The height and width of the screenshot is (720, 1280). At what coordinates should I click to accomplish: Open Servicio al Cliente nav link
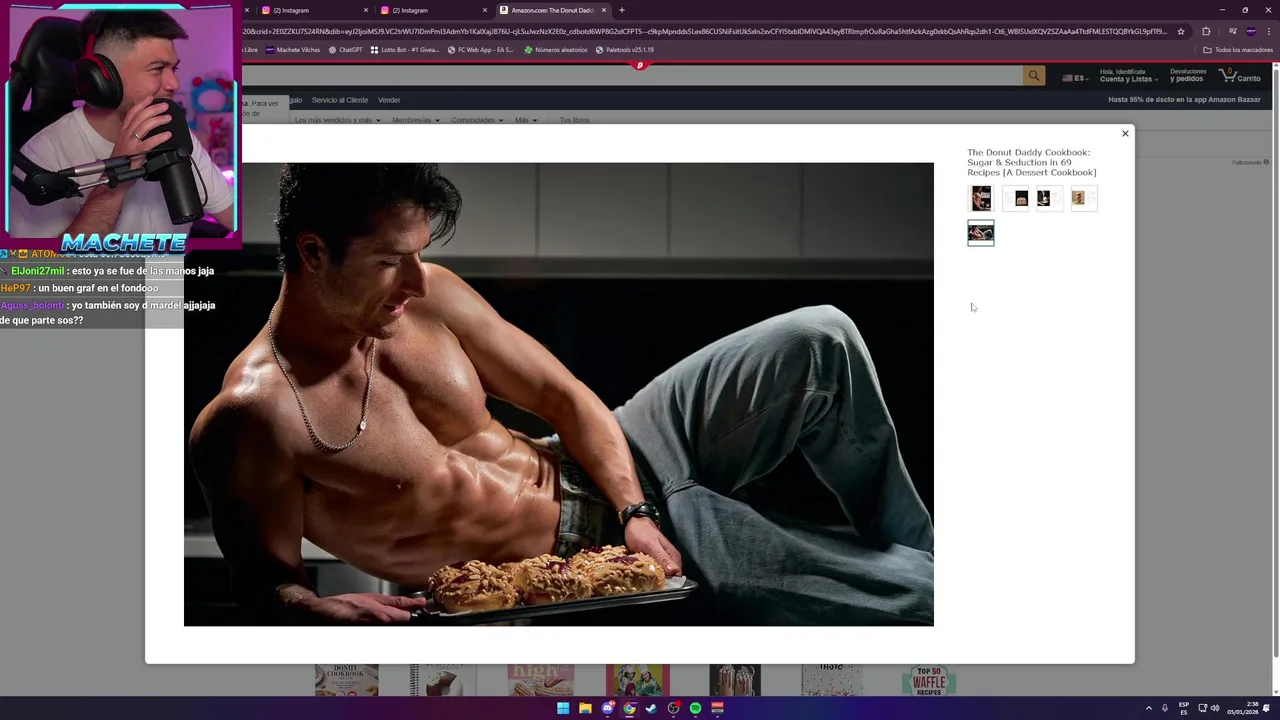tap(340, 100)
